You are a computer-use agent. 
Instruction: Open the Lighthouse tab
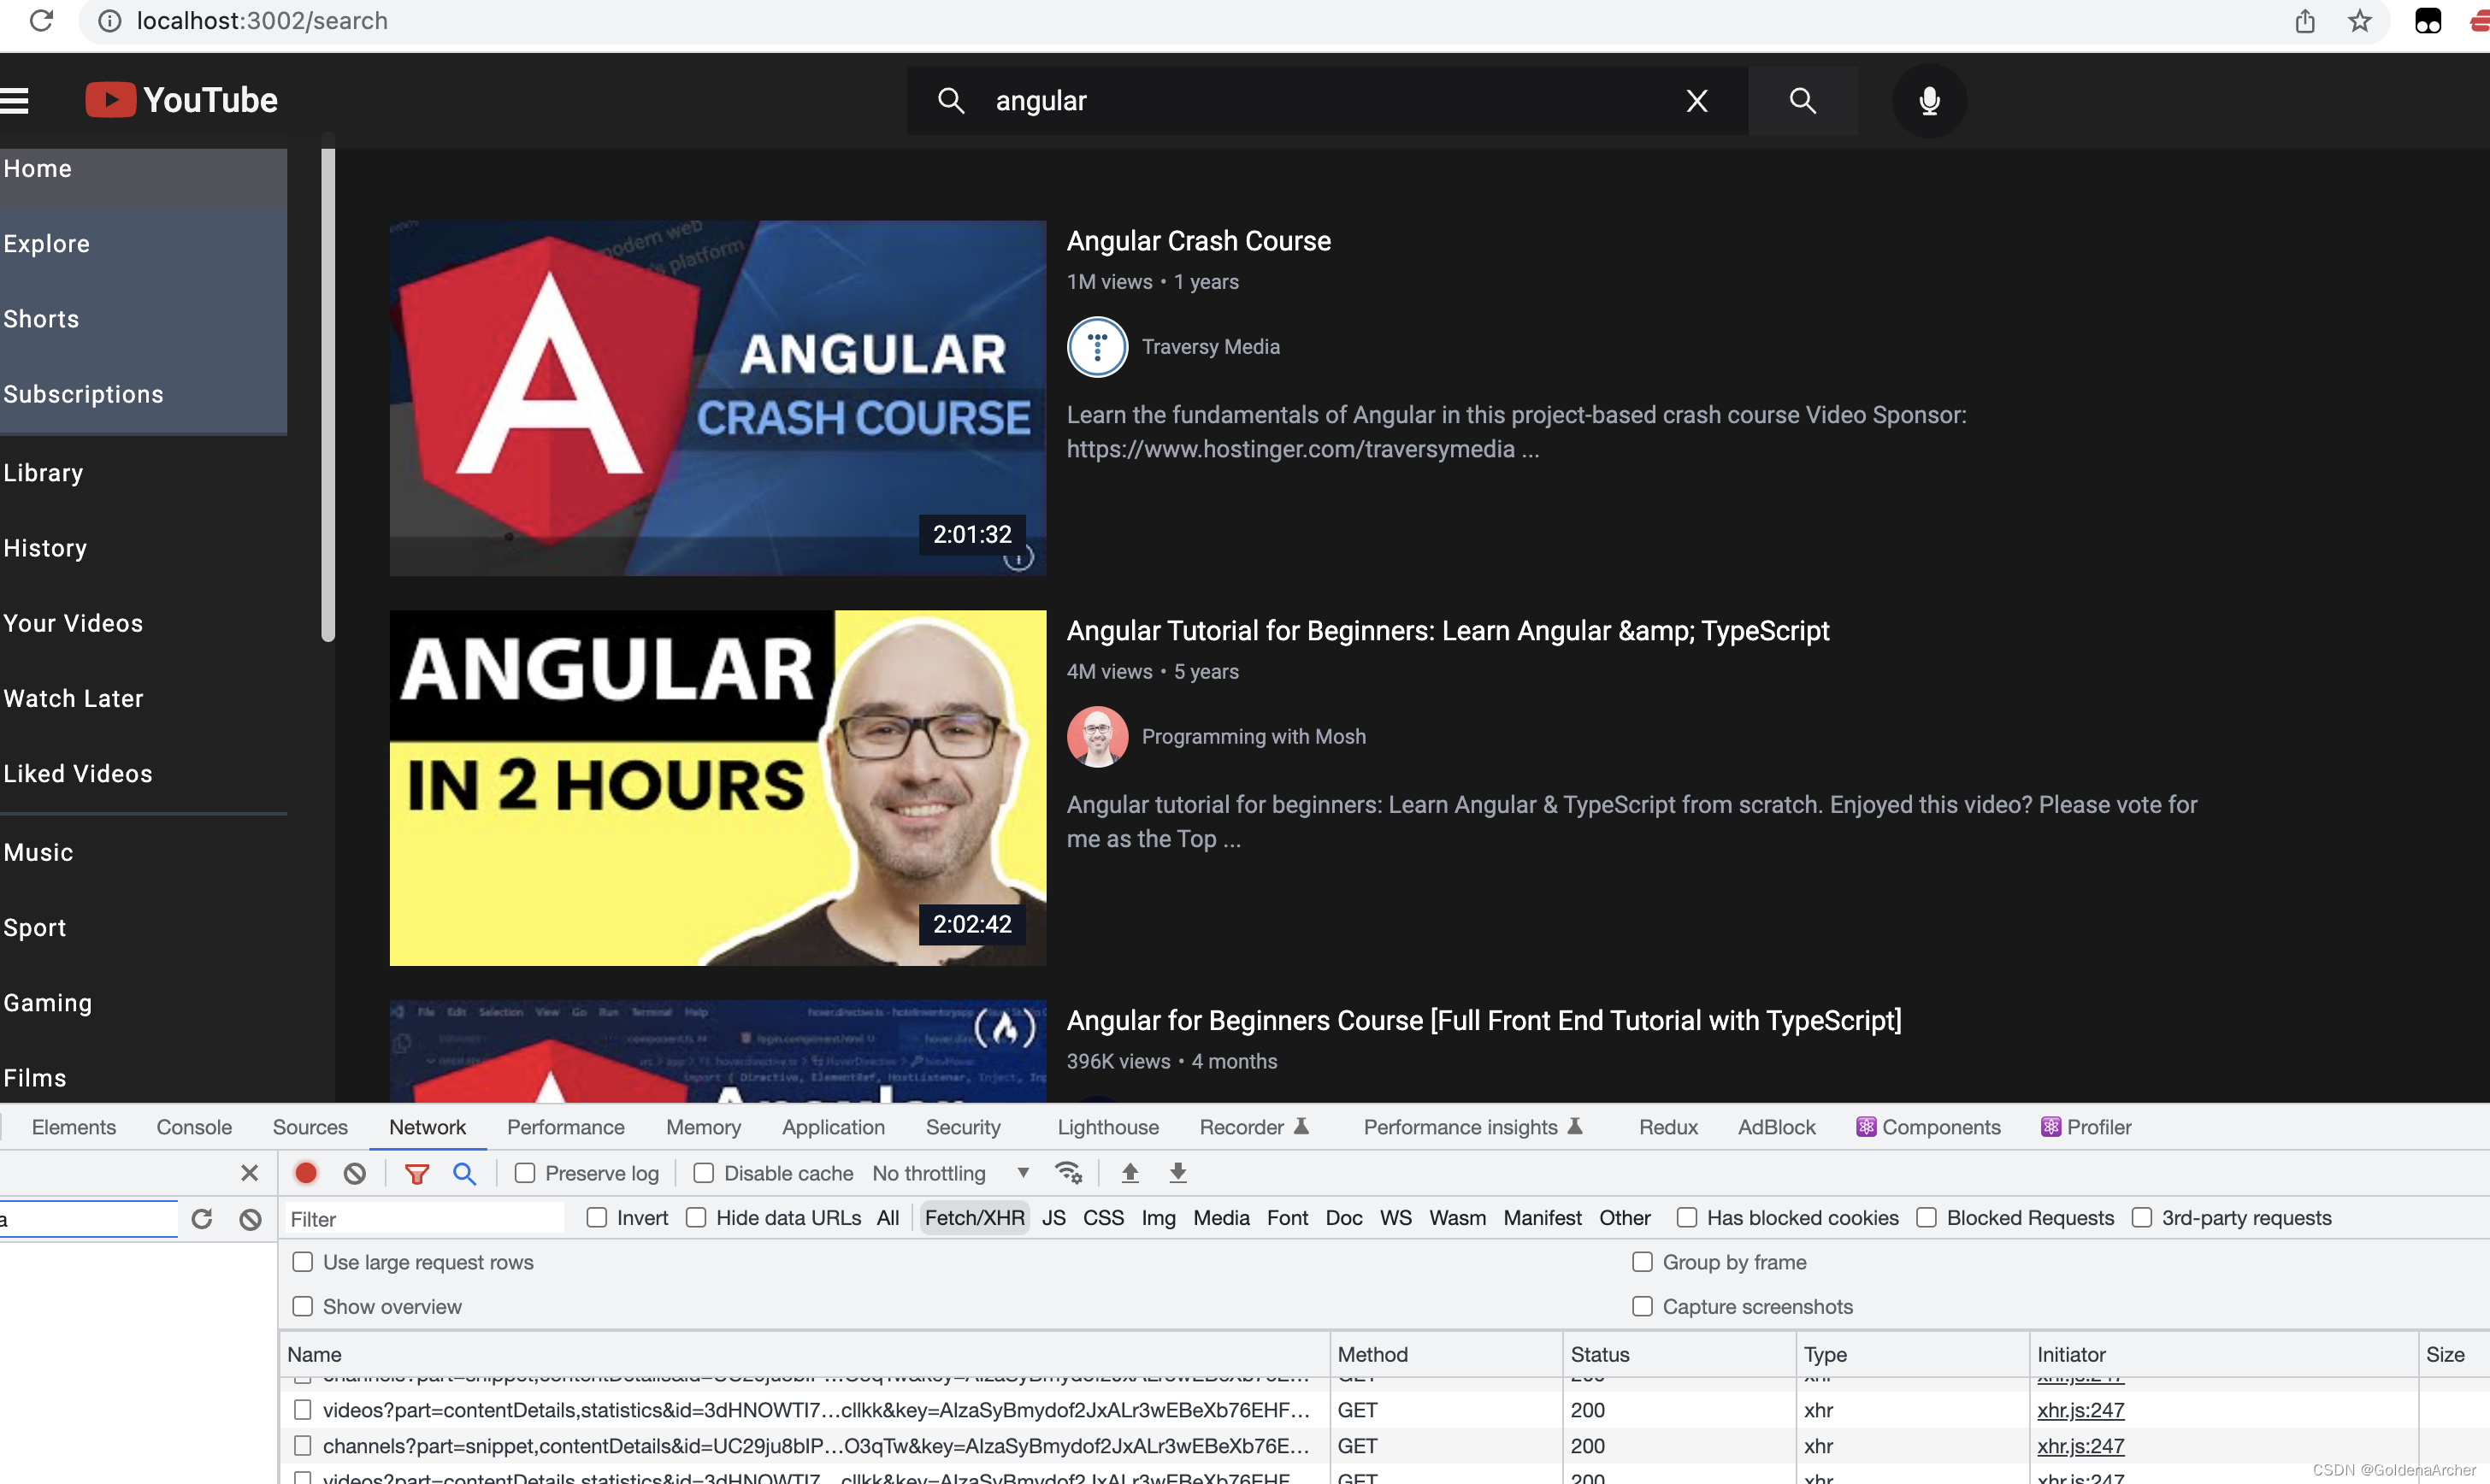[1108, 1127]
